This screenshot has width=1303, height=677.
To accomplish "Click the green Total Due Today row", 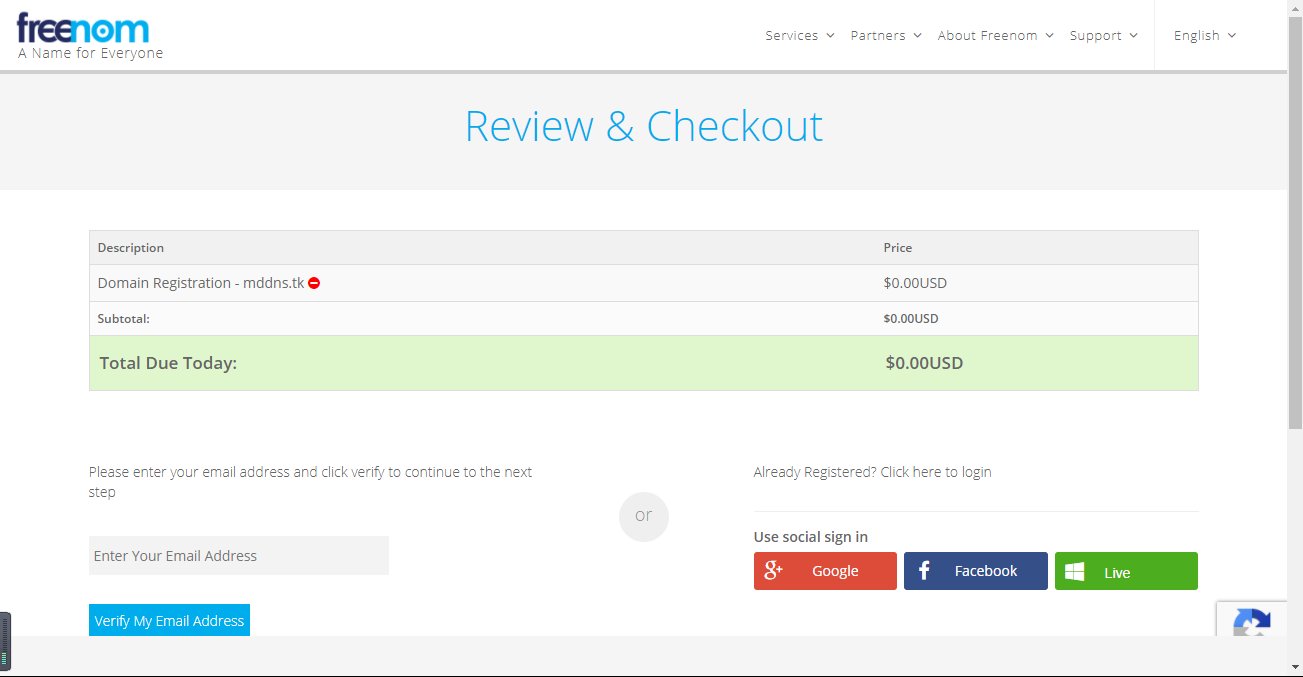I will tap(643, 363).
